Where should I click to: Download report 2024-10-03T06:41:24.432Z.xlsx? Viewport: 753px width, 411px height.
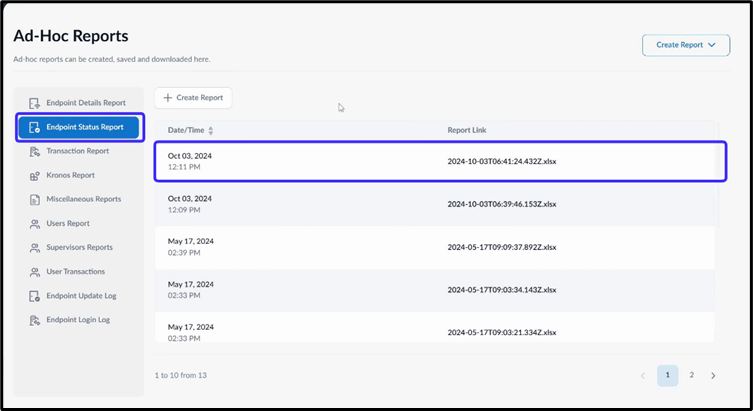[x=502, y=162]
